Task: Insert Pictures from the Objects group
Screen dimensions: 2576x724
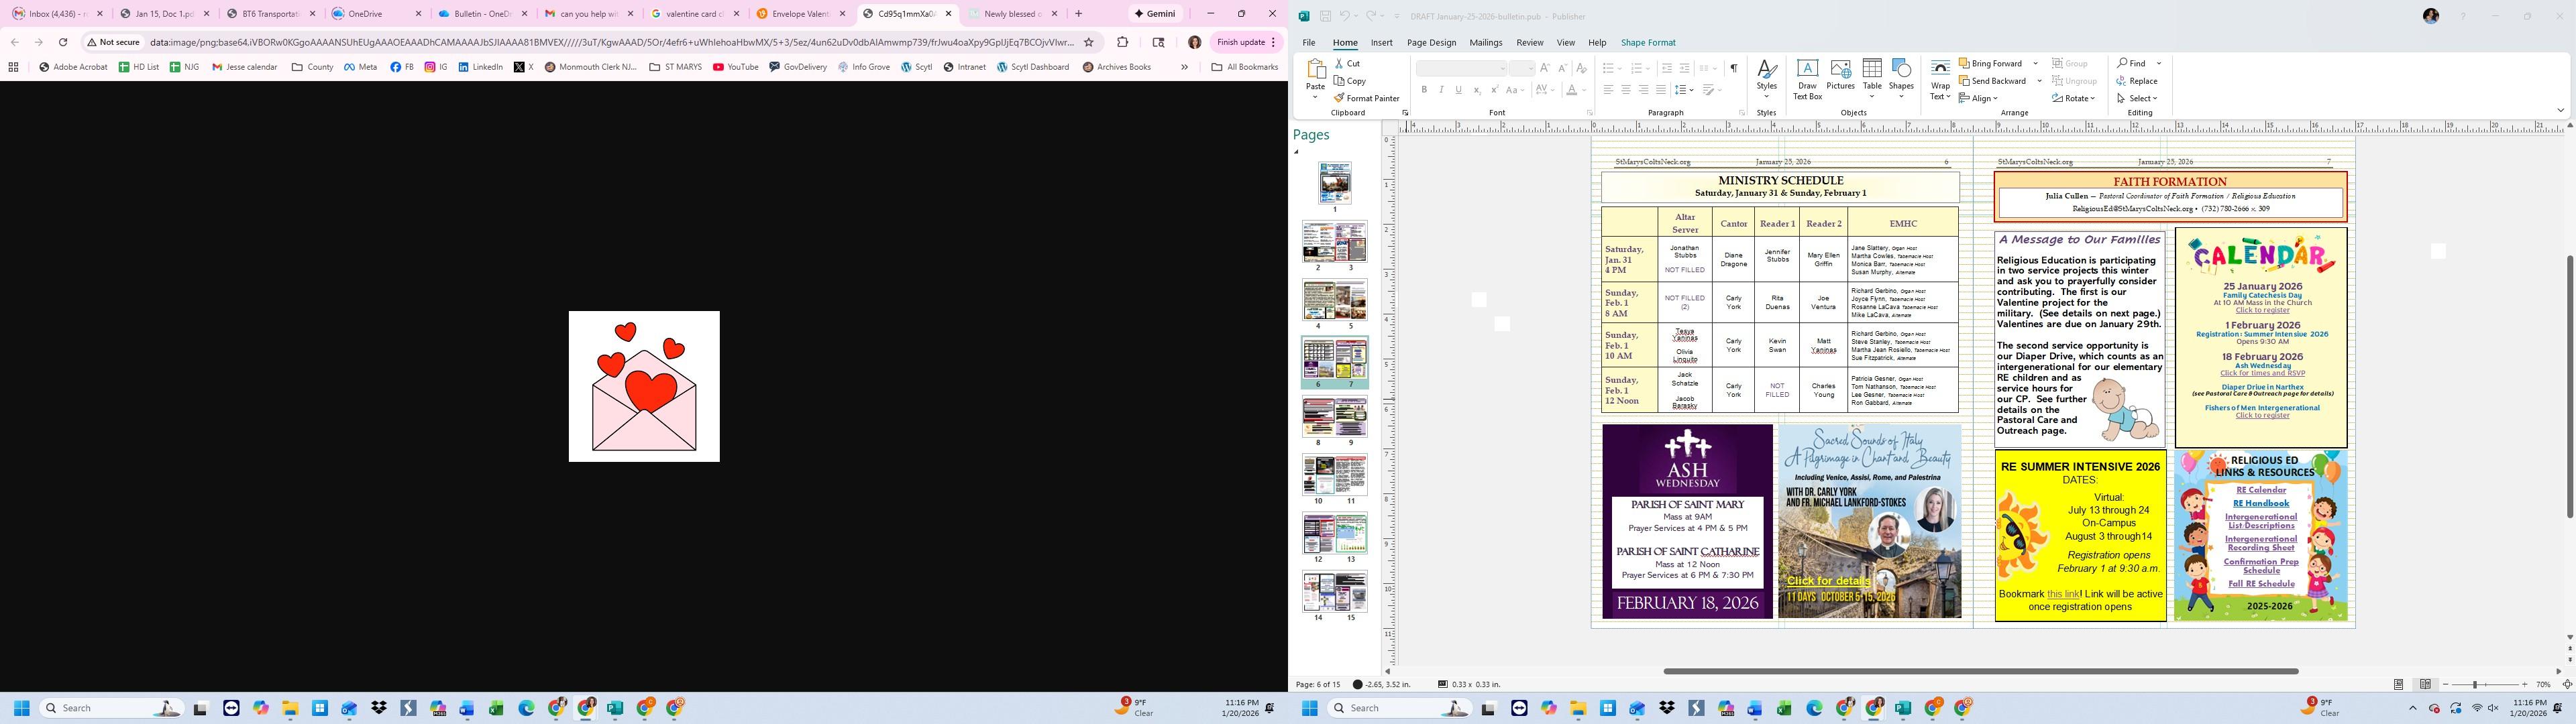Action: tap(1840, 79)
